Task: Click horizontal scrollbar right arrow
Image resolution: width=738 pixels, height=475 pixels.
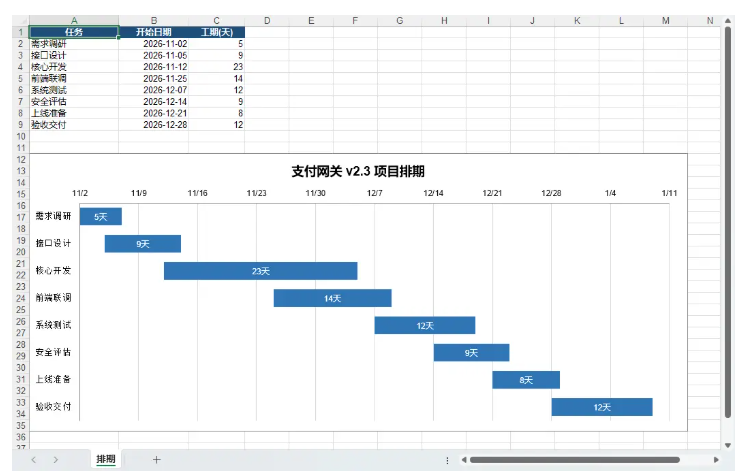Action: 716,460
